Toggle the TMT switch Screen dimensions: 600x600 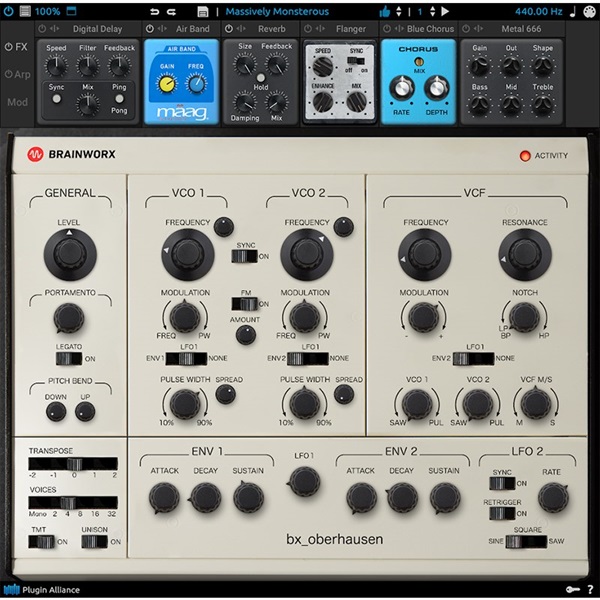[41, 541]
